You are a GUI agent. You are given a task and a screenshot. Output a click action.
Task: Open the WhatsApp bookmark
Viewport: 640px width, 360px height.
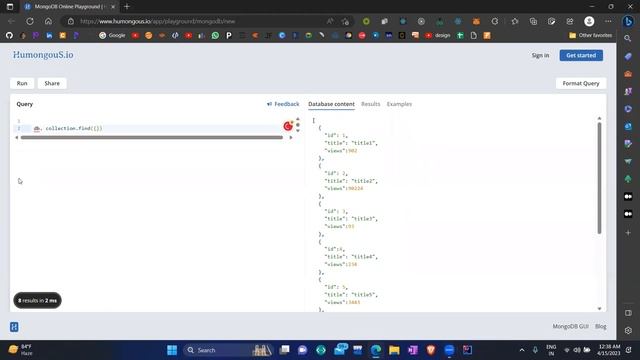pos(215,36)
